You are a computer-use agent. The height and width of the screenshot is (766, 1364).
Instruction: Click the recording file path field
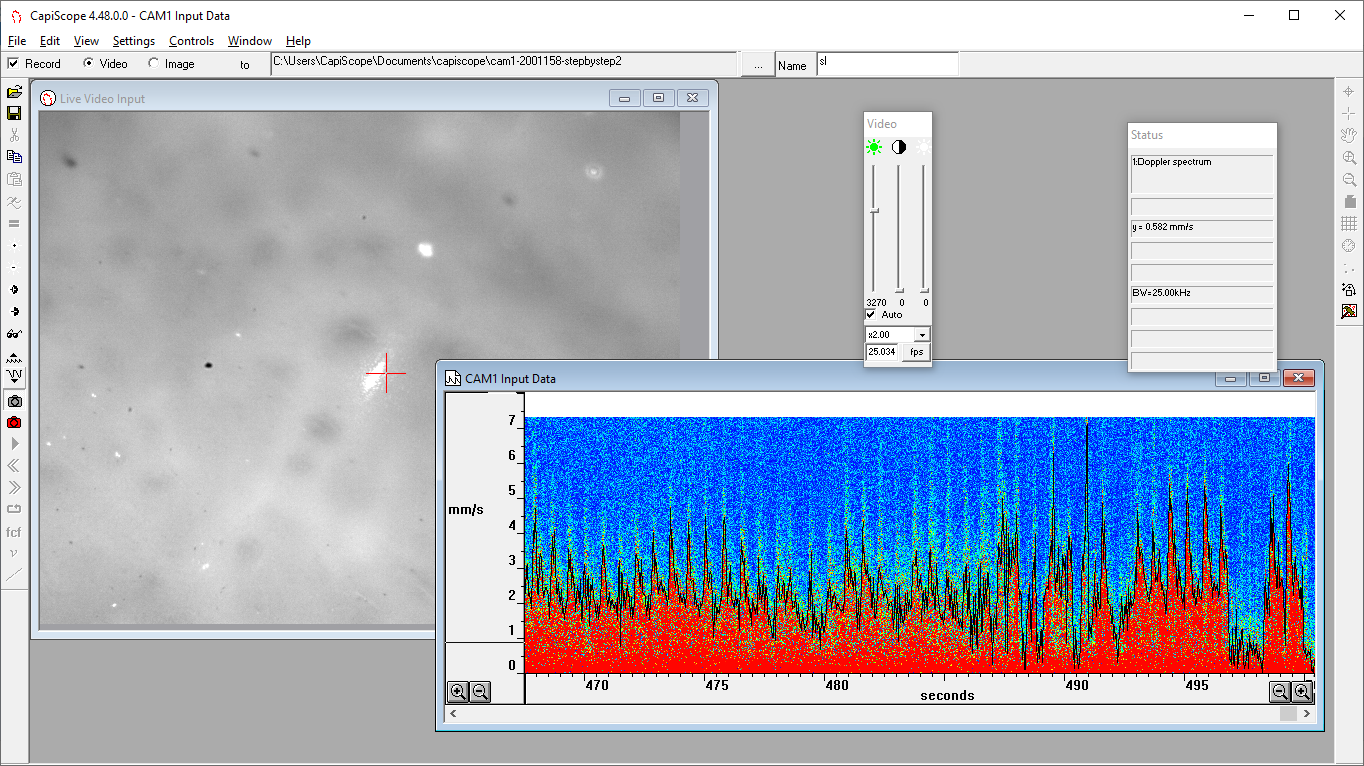click(x=504, y=63)
